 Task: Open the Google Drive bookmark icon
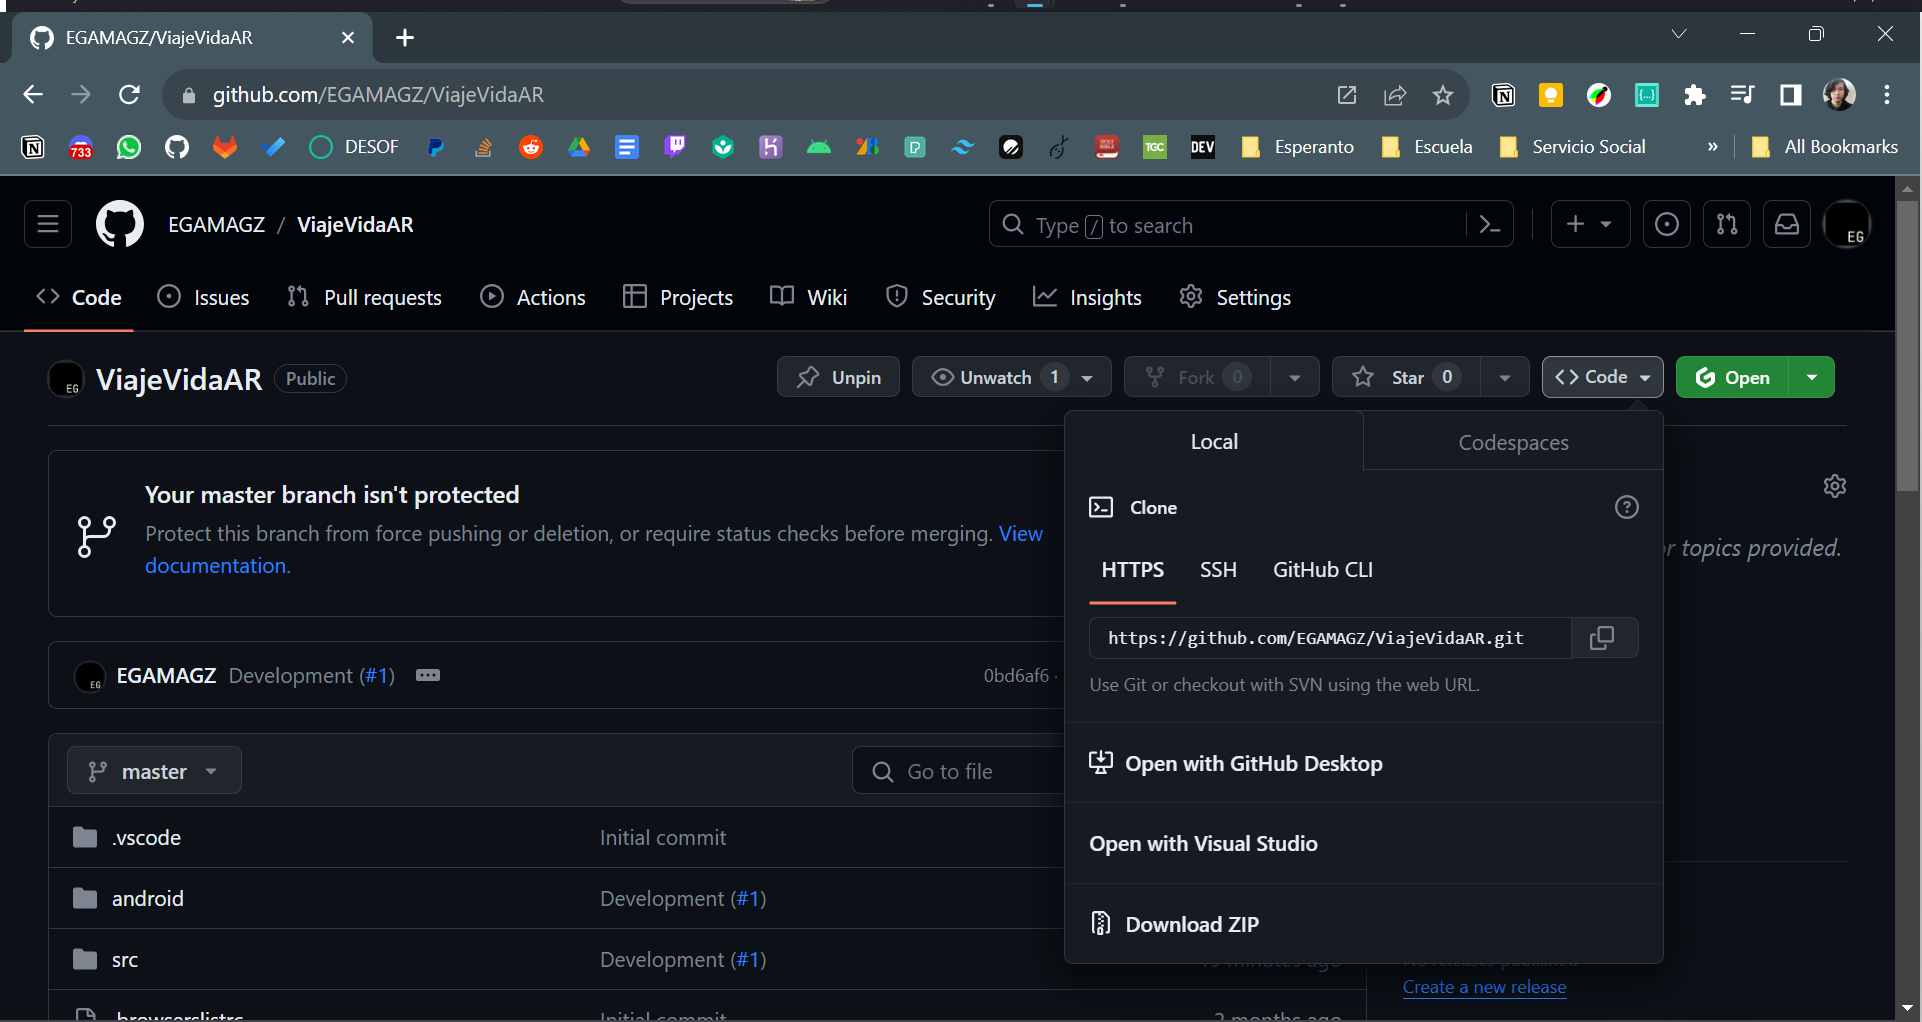[x=579, y=147]
